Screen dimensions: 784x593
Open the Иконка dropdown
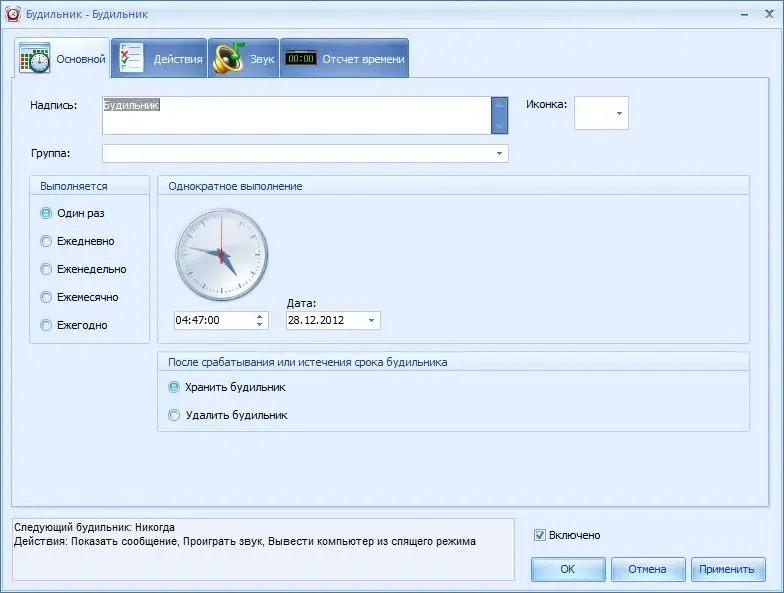click(619, 114)
